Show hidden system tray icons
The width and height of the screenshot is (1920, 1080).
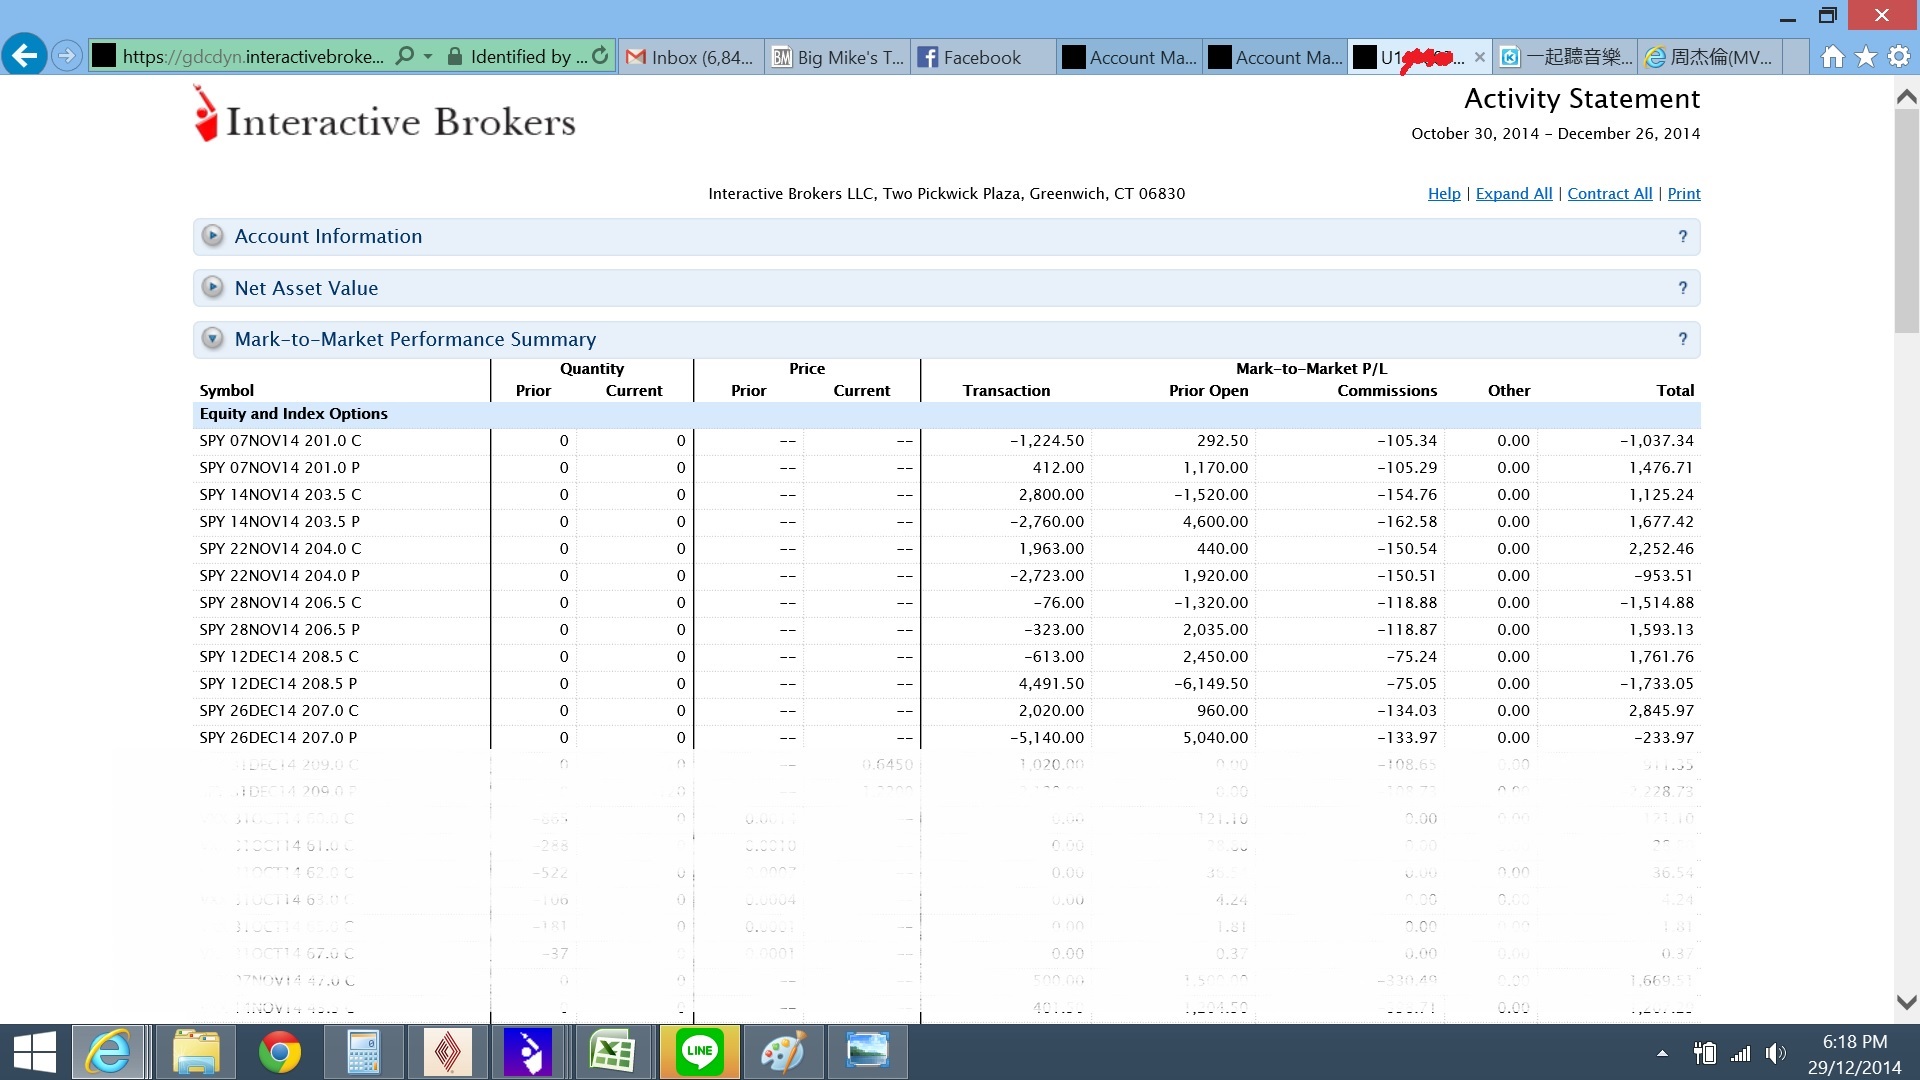(1662, 1053)
